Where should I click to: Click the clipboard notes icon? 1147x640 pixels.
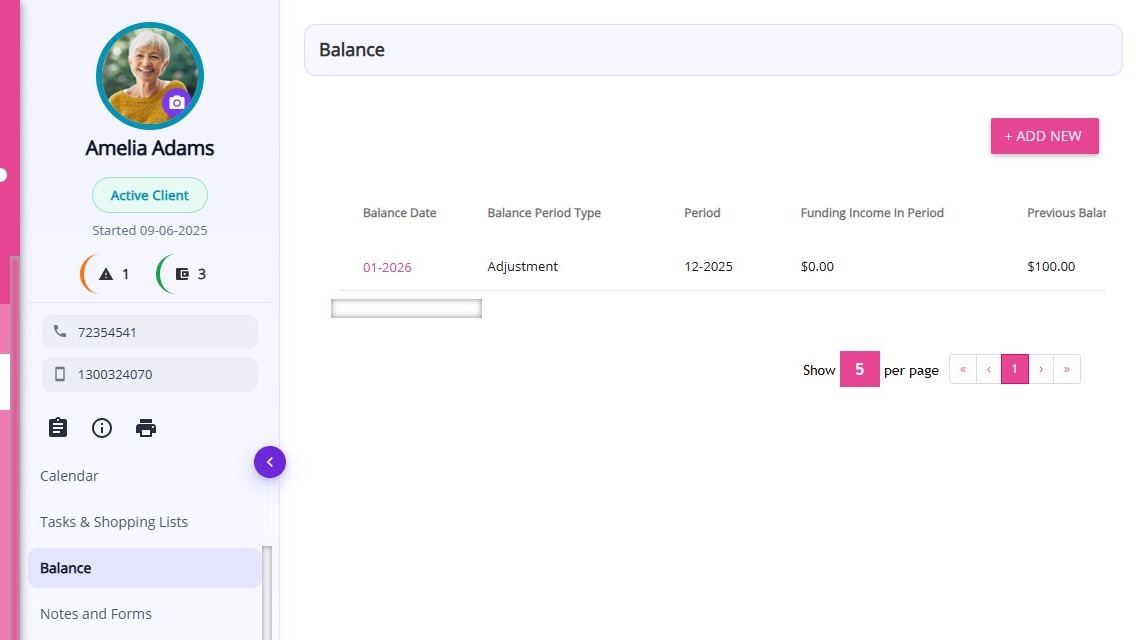coord(58,428)
